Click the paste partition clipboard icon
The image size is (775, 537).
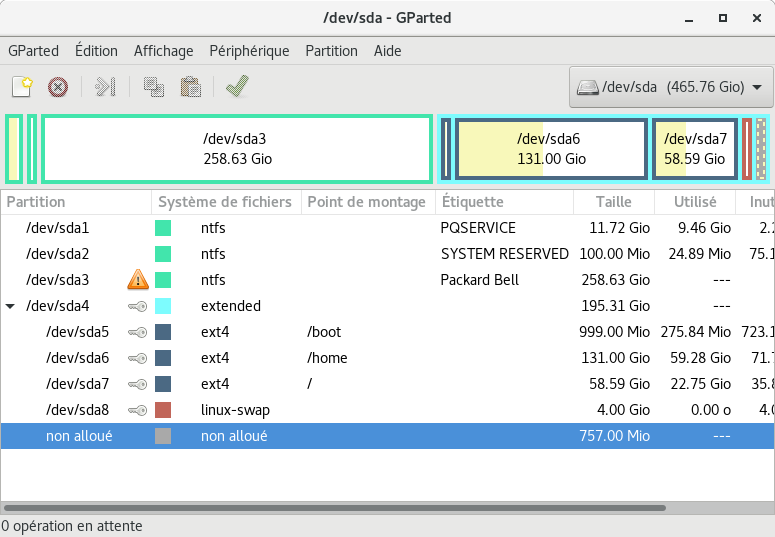click(x=190, y=87)
